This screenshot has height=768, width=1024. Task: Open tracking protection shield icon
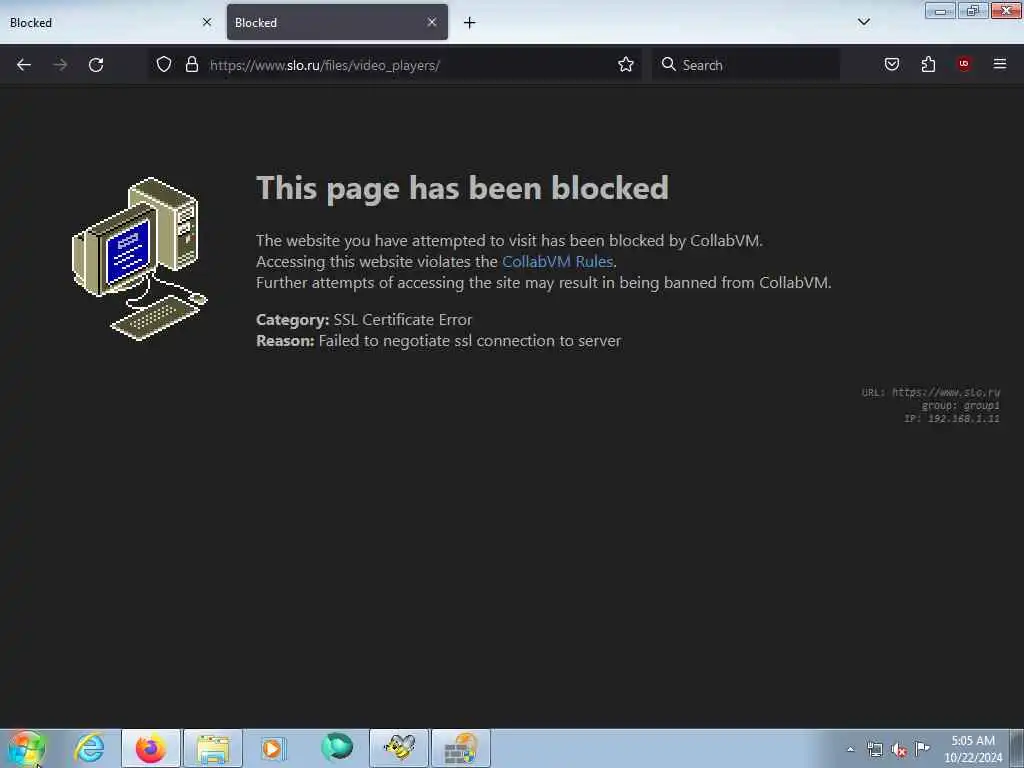click(164, 65)
